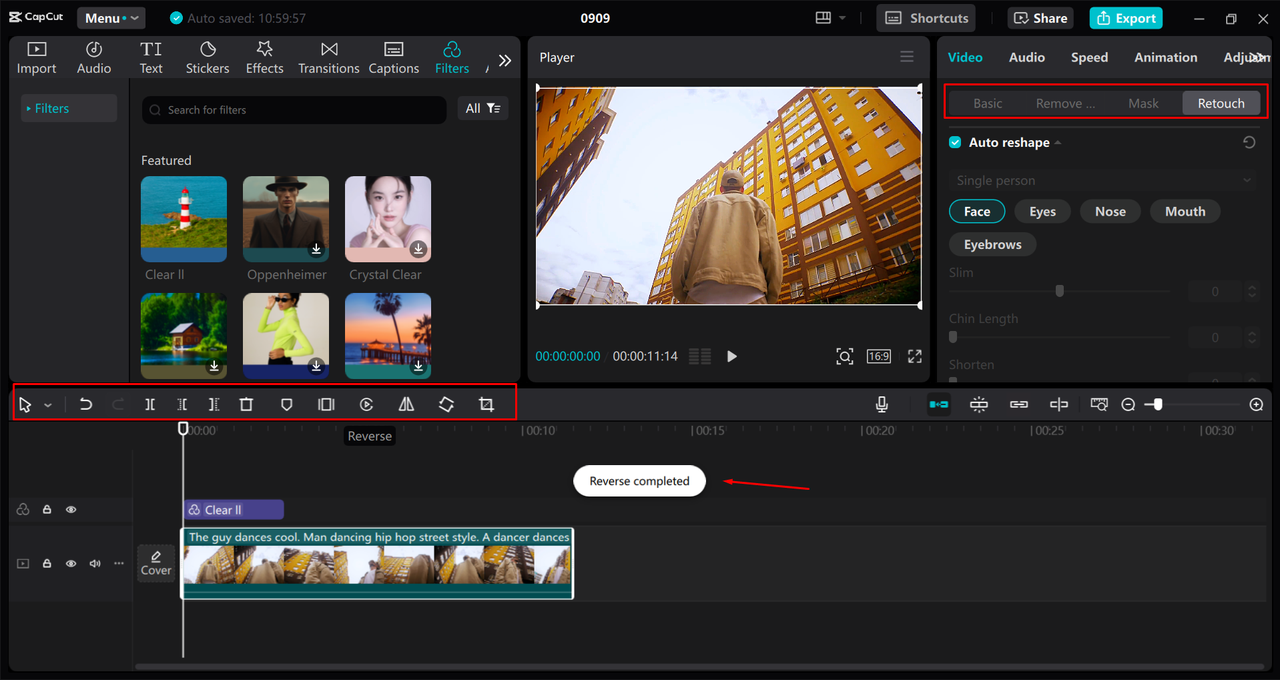Click the Chin Length slider handle

click(x=953, y=337)
